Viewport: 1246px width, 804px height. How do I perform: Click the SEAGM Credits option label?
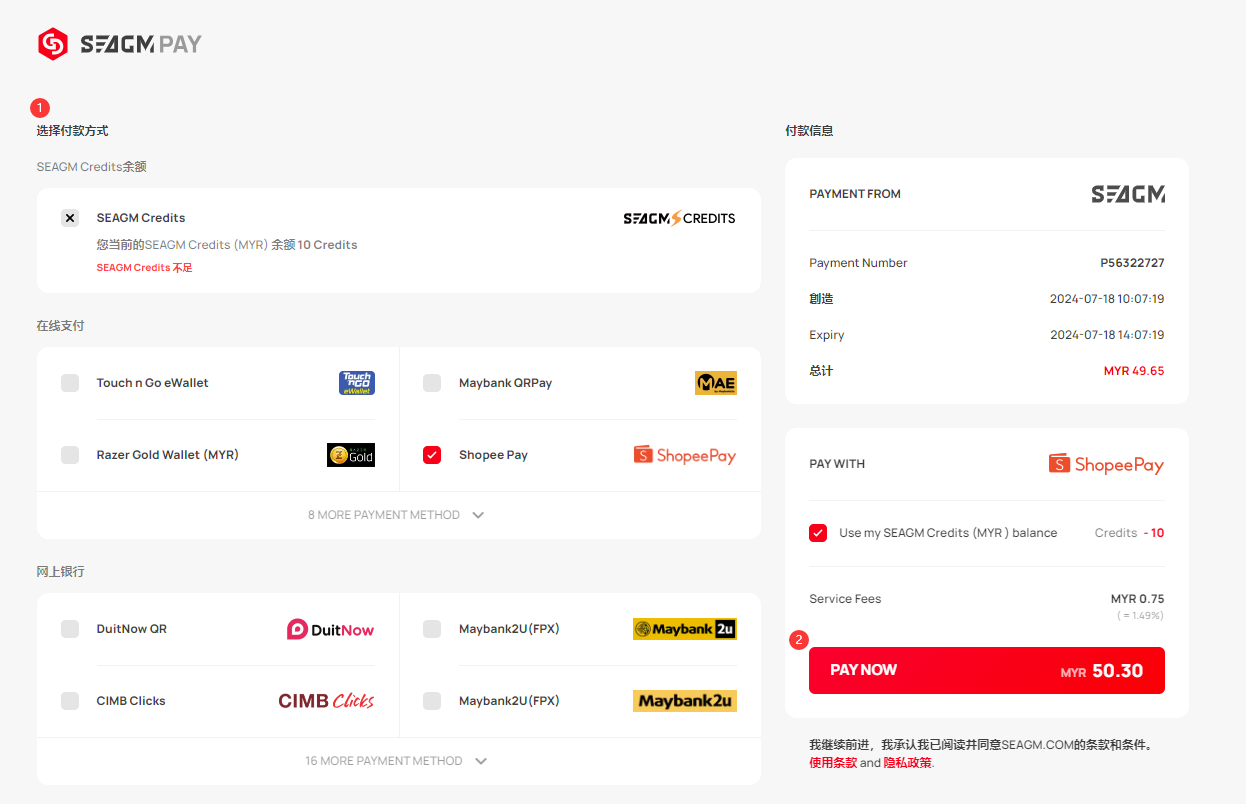[141, 218]
